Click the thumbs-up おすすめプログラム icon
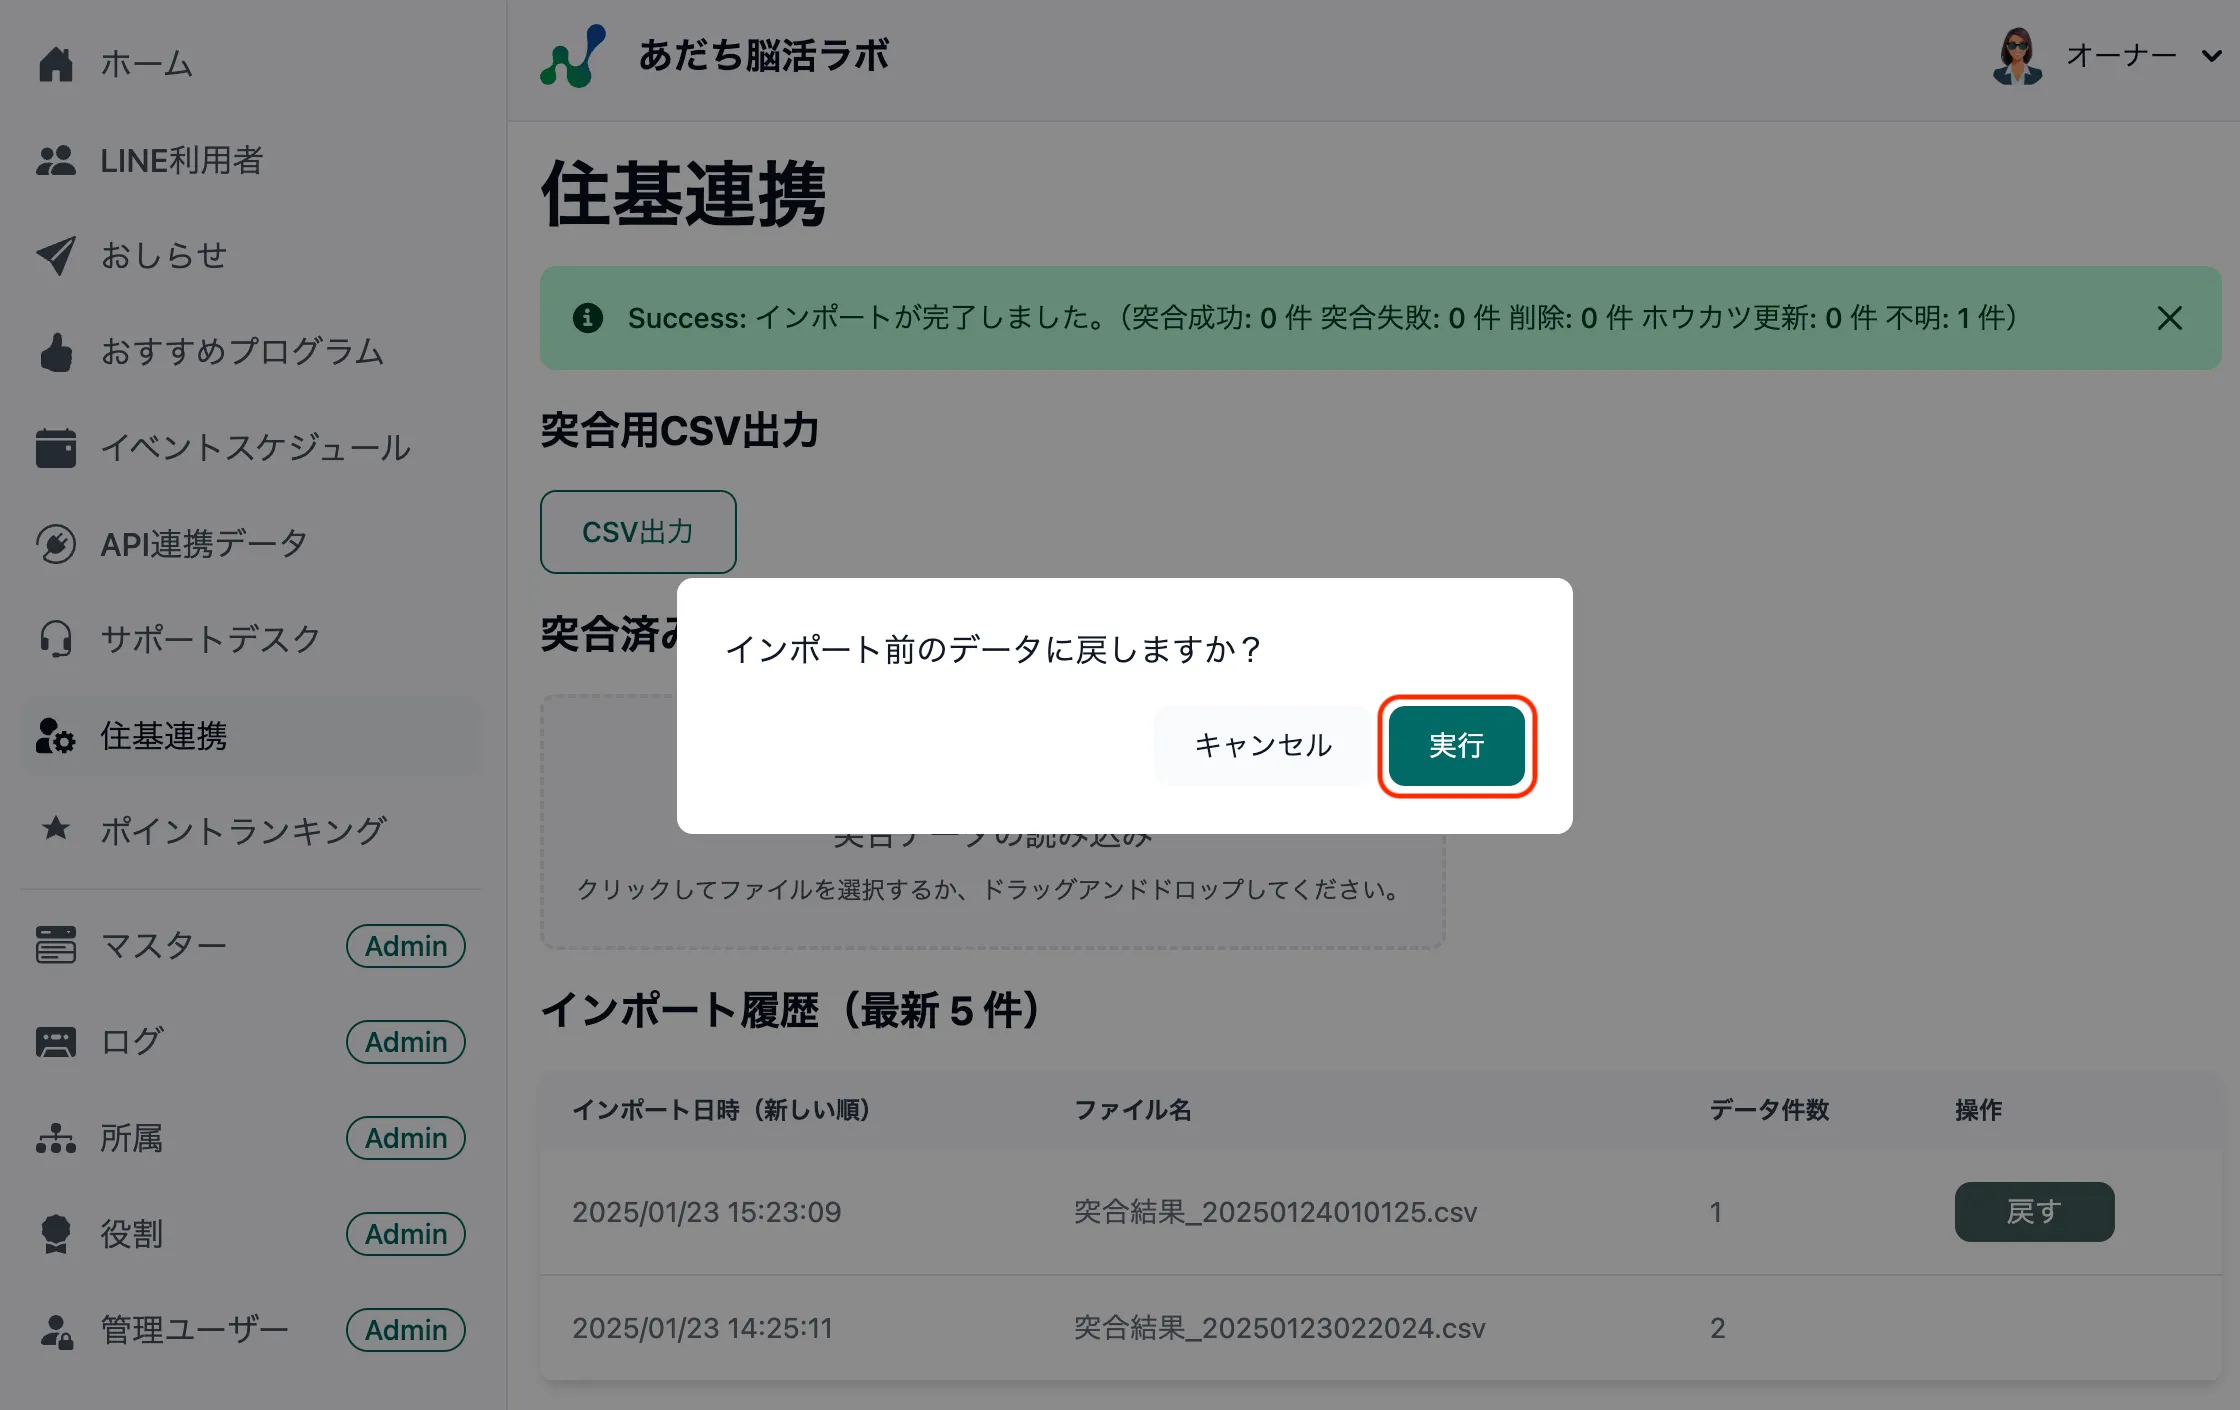 click(56, 352)
